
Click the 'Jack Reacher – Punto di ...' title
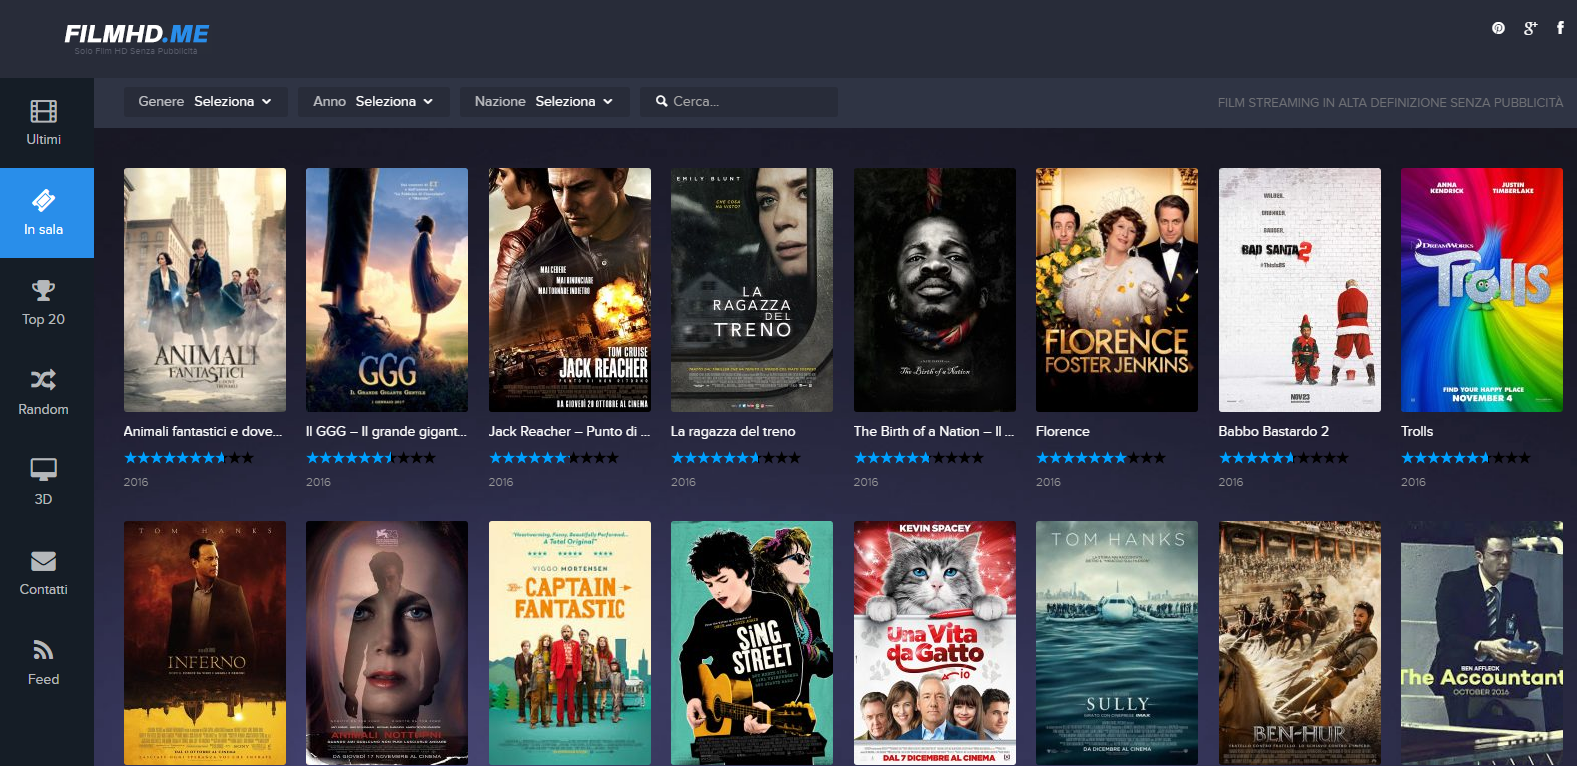(569, 431)
